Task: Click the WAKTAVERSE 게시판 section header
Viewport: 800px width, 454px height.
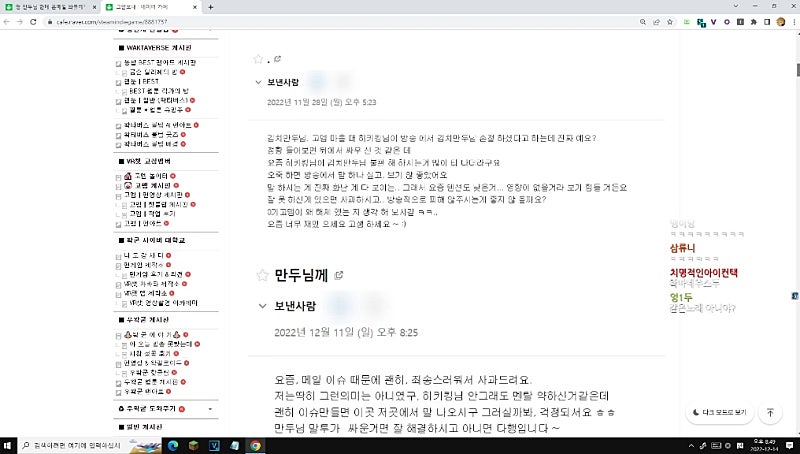Action: [x=159, y=48]
